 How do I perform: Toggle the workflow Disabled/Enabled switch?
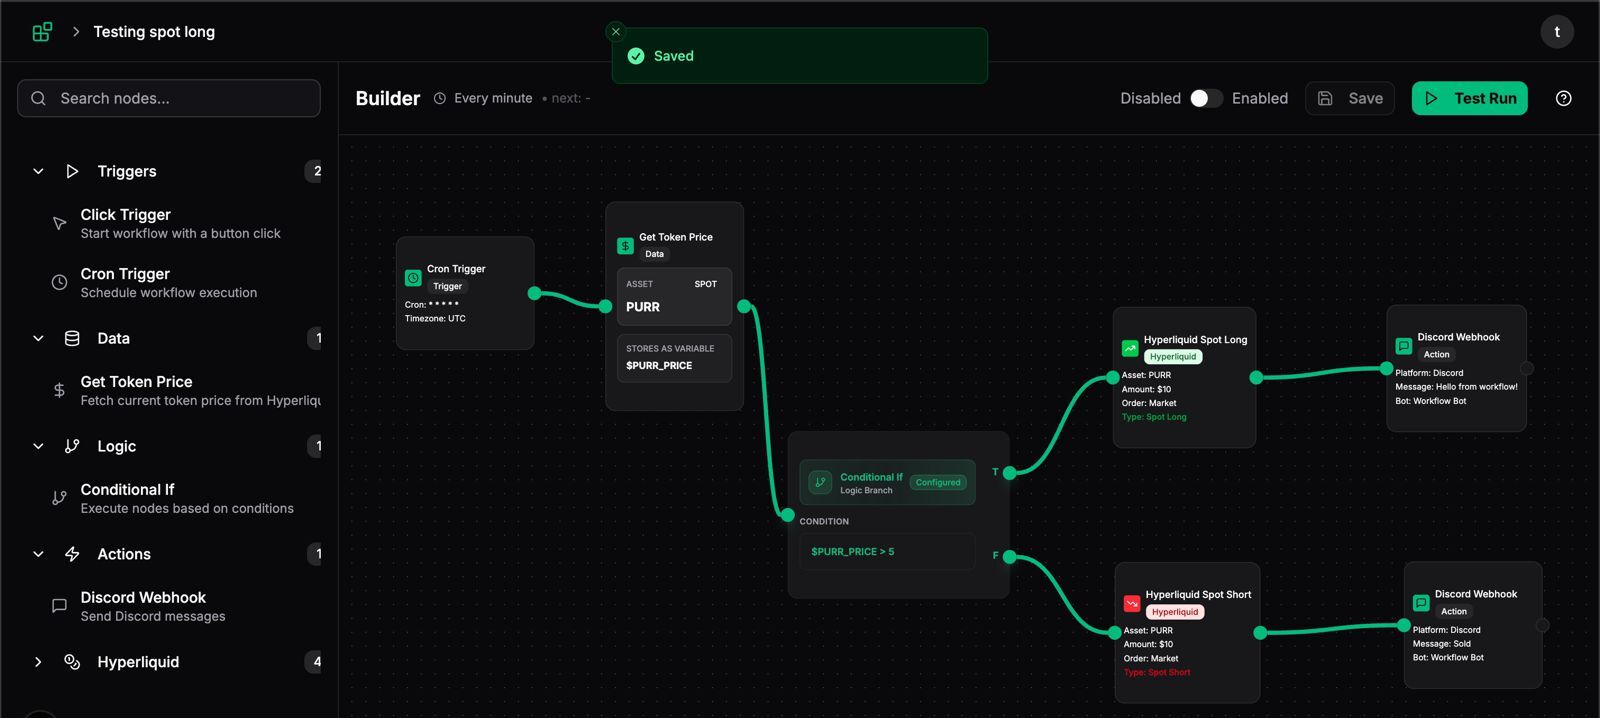1206,98
